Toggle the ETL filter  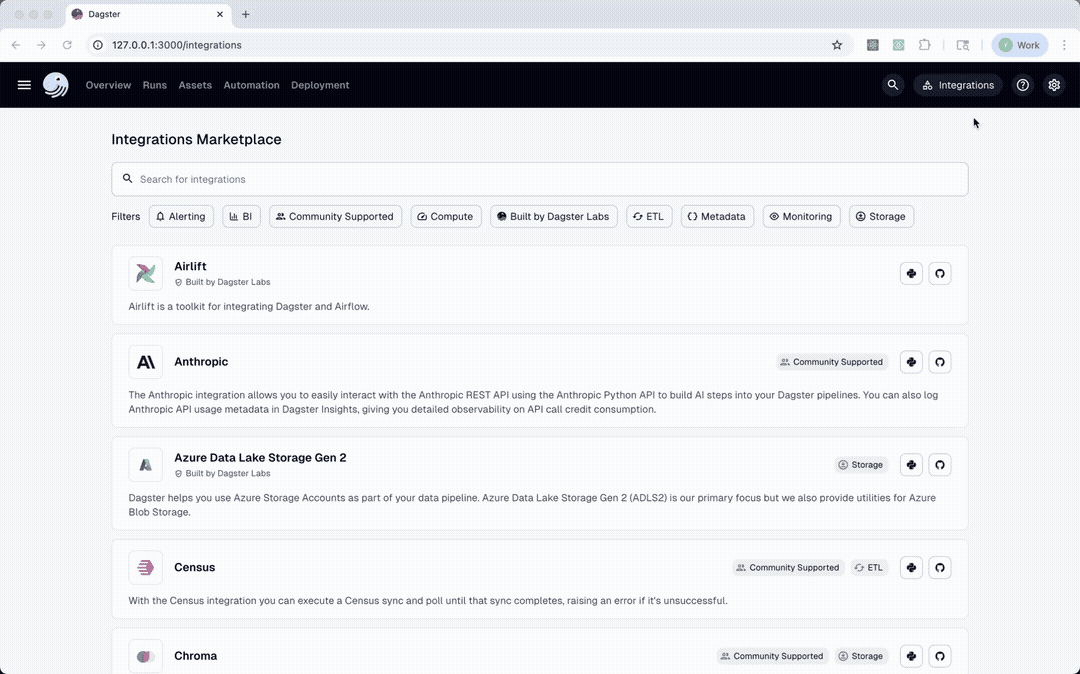click(649, 216)
